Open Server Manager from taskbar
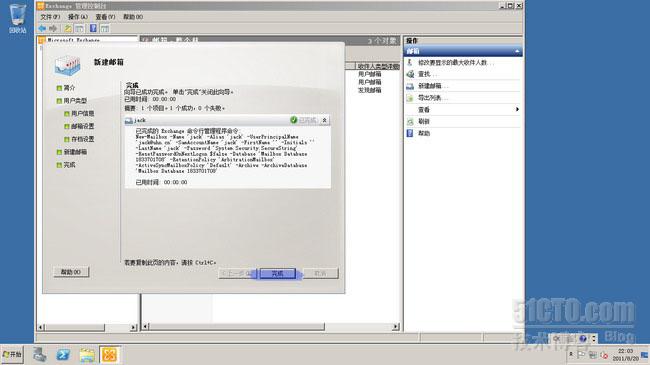This screenshot has height=365, width=650. [x=40, y=355]
